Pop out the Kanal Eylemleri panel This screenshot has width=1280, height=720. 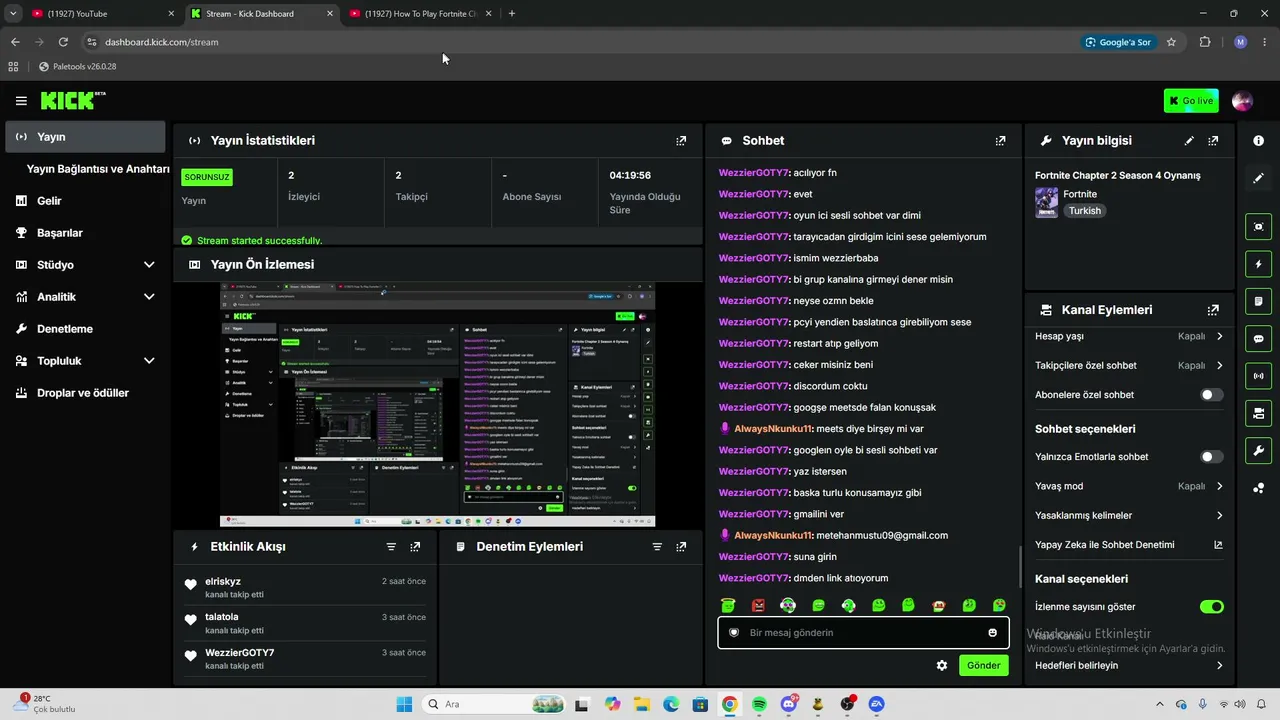coord(1213,310)
